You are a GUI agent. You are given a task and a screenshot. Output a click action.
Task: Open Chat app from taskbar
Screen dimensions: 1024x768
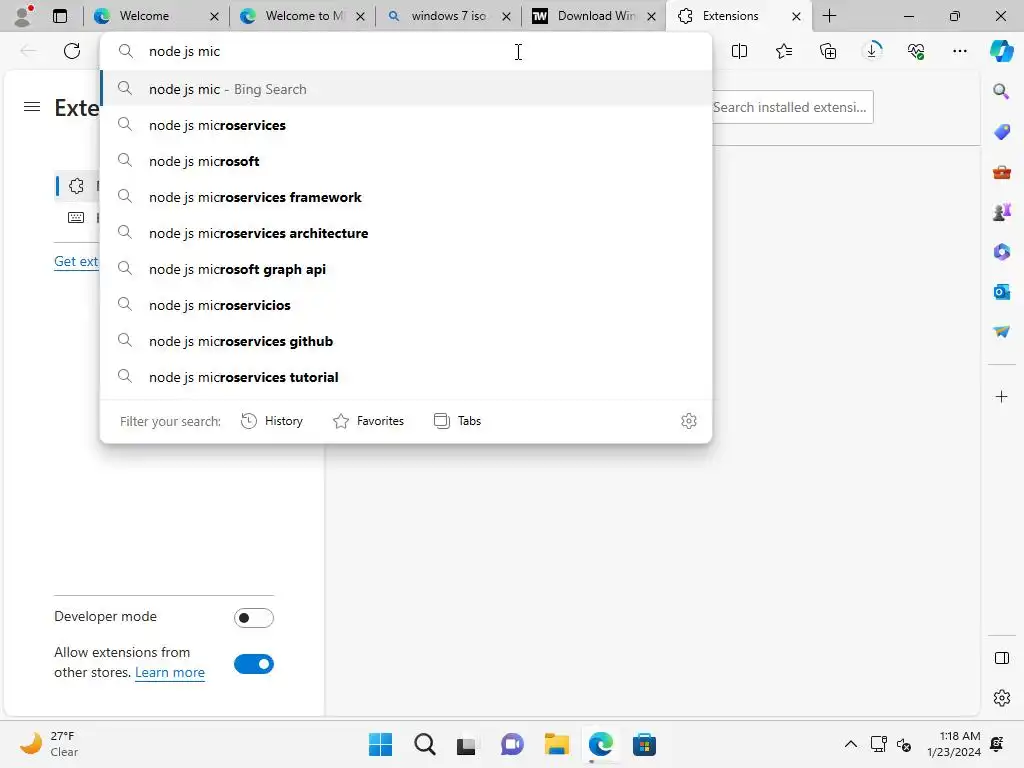pyautogui.click(x=512, y=744)
